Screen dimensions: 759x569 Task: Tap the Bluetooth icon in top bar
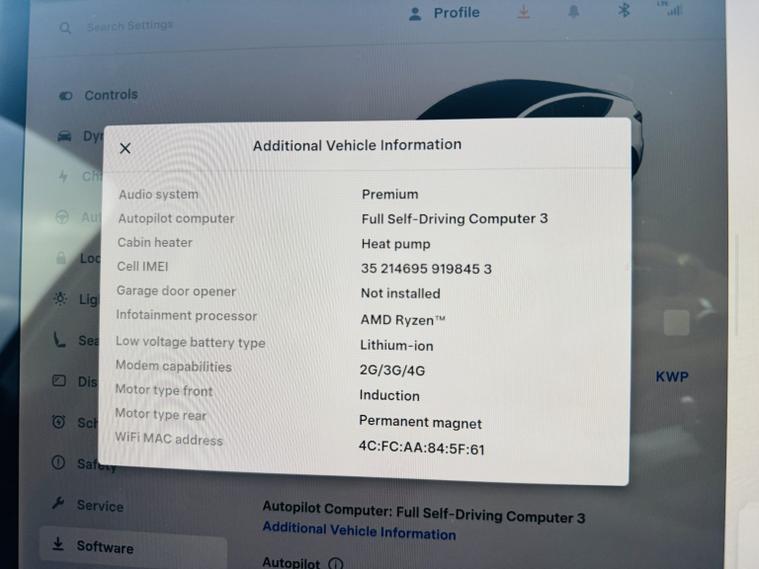(623, 11)
